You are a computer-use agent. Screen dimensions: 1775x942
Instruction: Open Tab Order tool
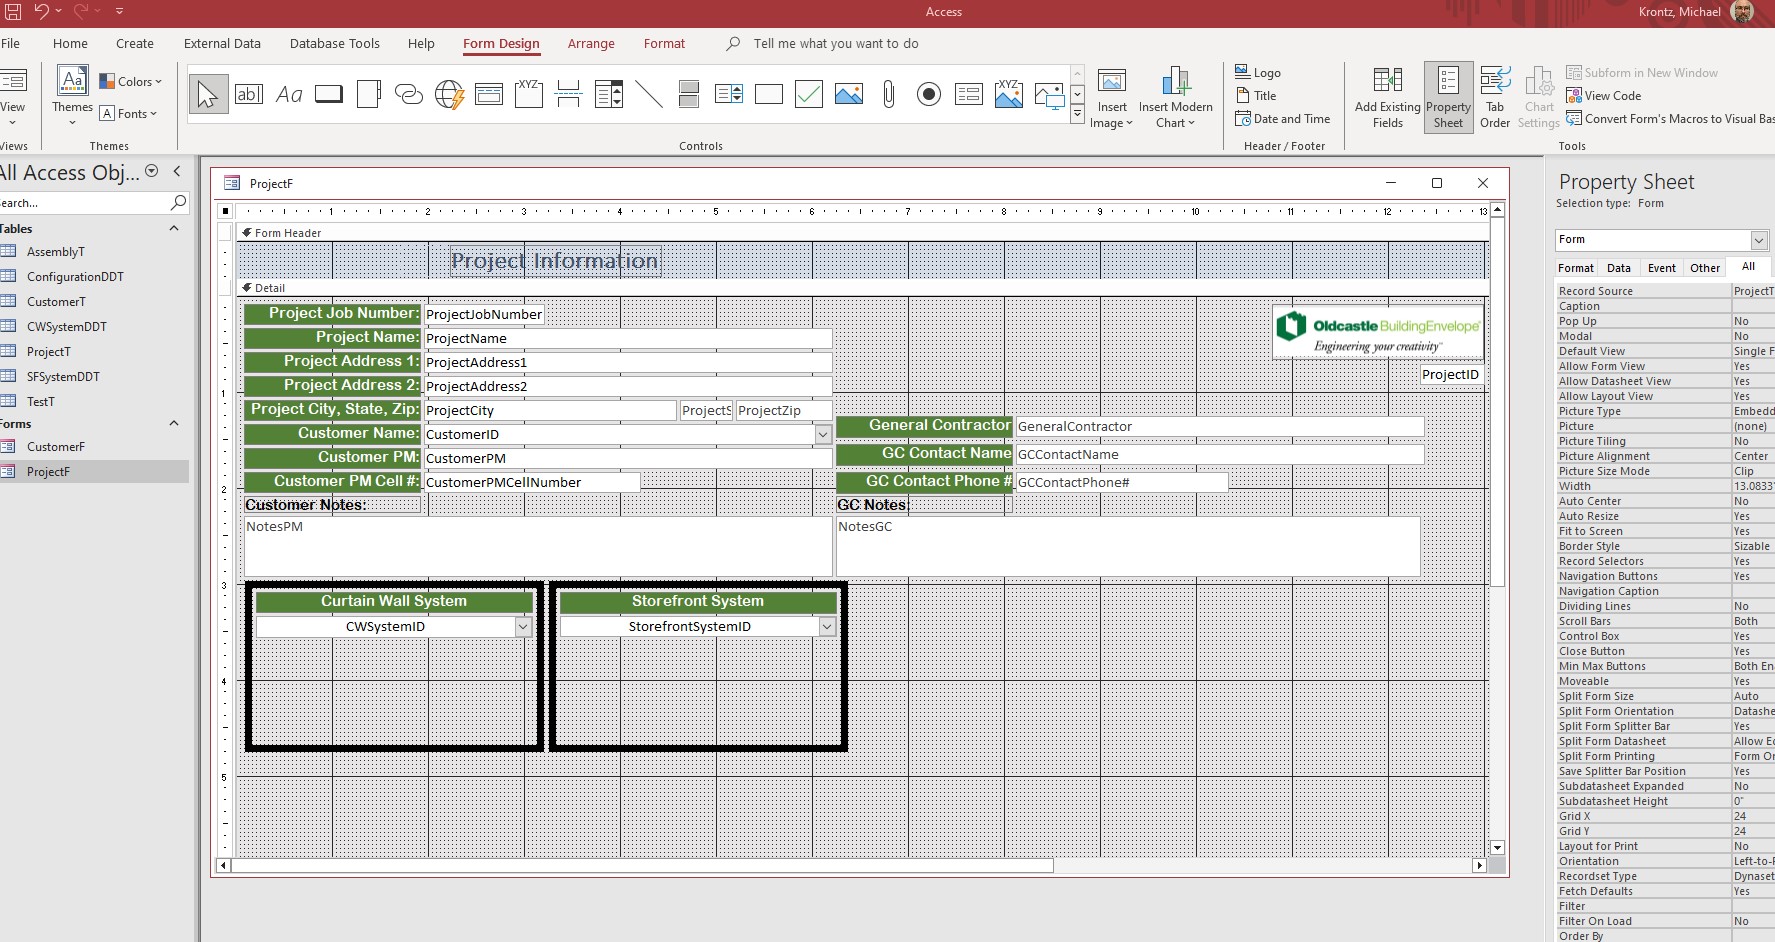pos(1495,97)
